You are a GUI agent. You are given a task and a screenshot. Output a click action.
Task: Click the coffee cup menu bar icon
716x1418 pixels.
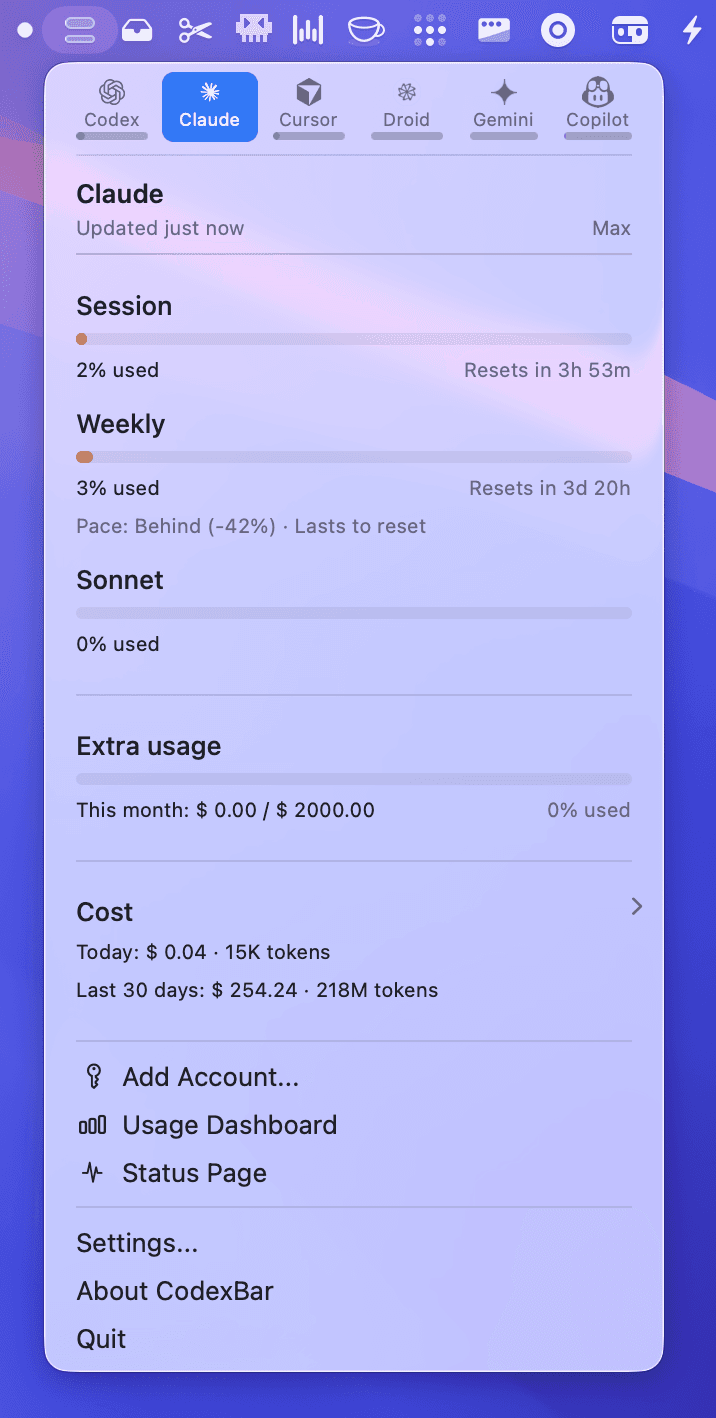pyautogui.click(x=366, y=29)
